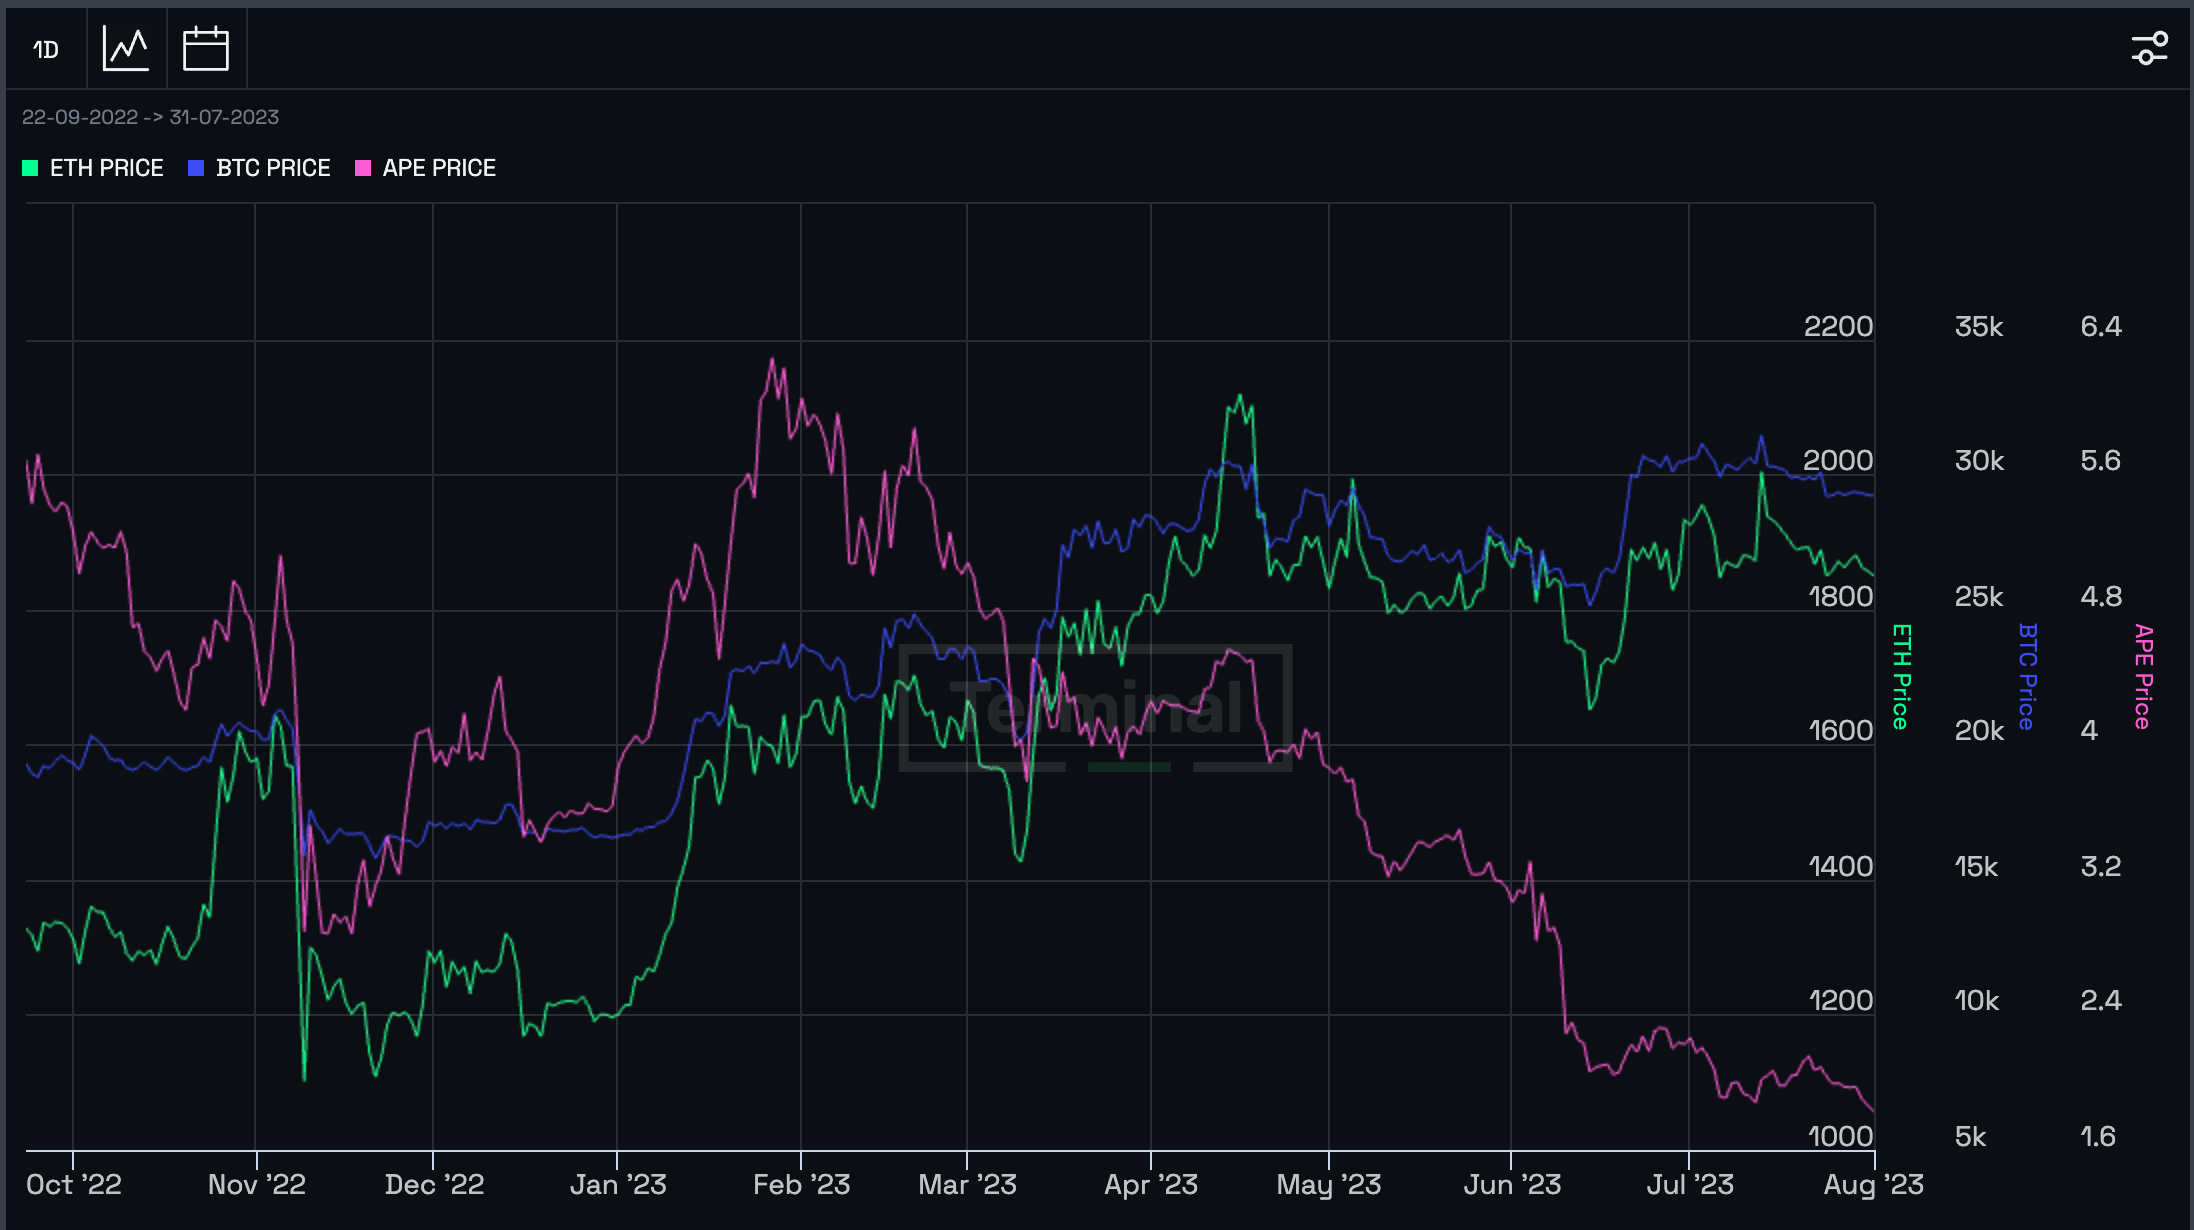Click the 2000 ETH axis value
Viewport: 2194px width, 1230px height.
pos(1838,460)
